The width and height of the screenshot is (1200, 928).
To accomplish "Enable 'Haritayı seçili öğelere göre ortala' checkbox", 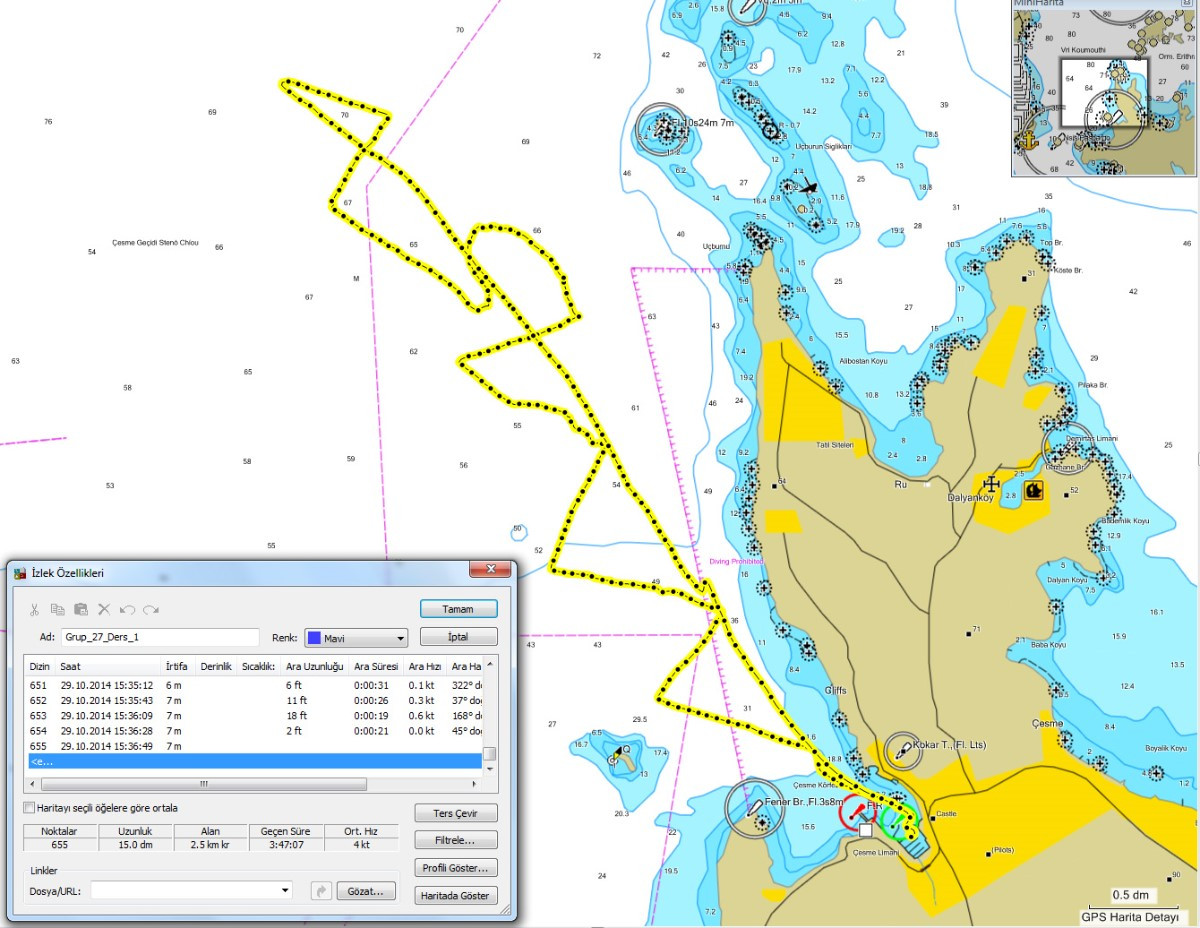I will [28, 807].
